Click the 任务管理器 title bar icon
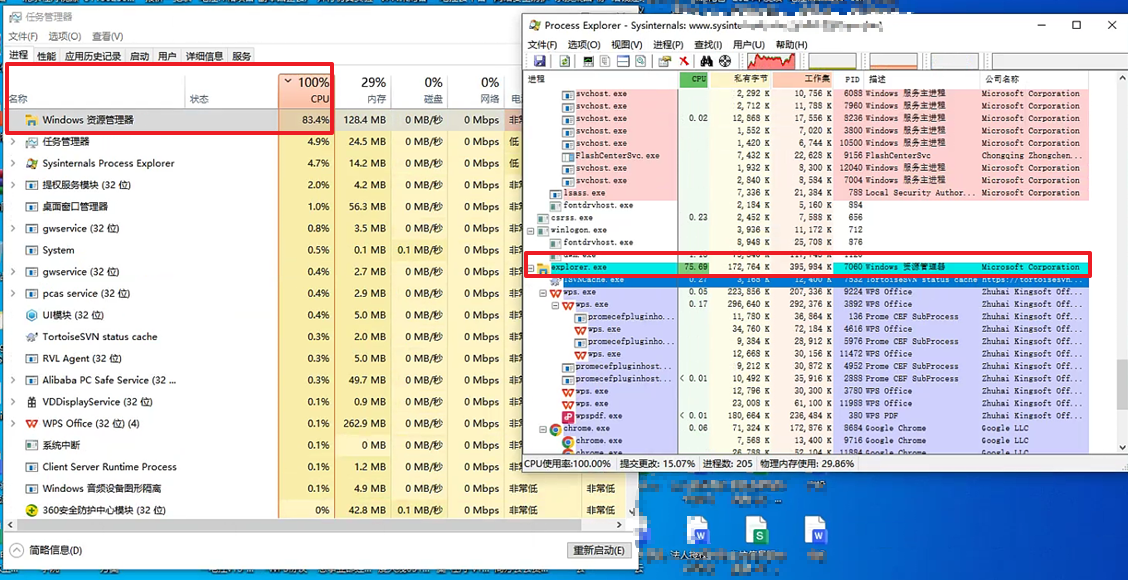The image size is (1128, 580). point(14,17)
